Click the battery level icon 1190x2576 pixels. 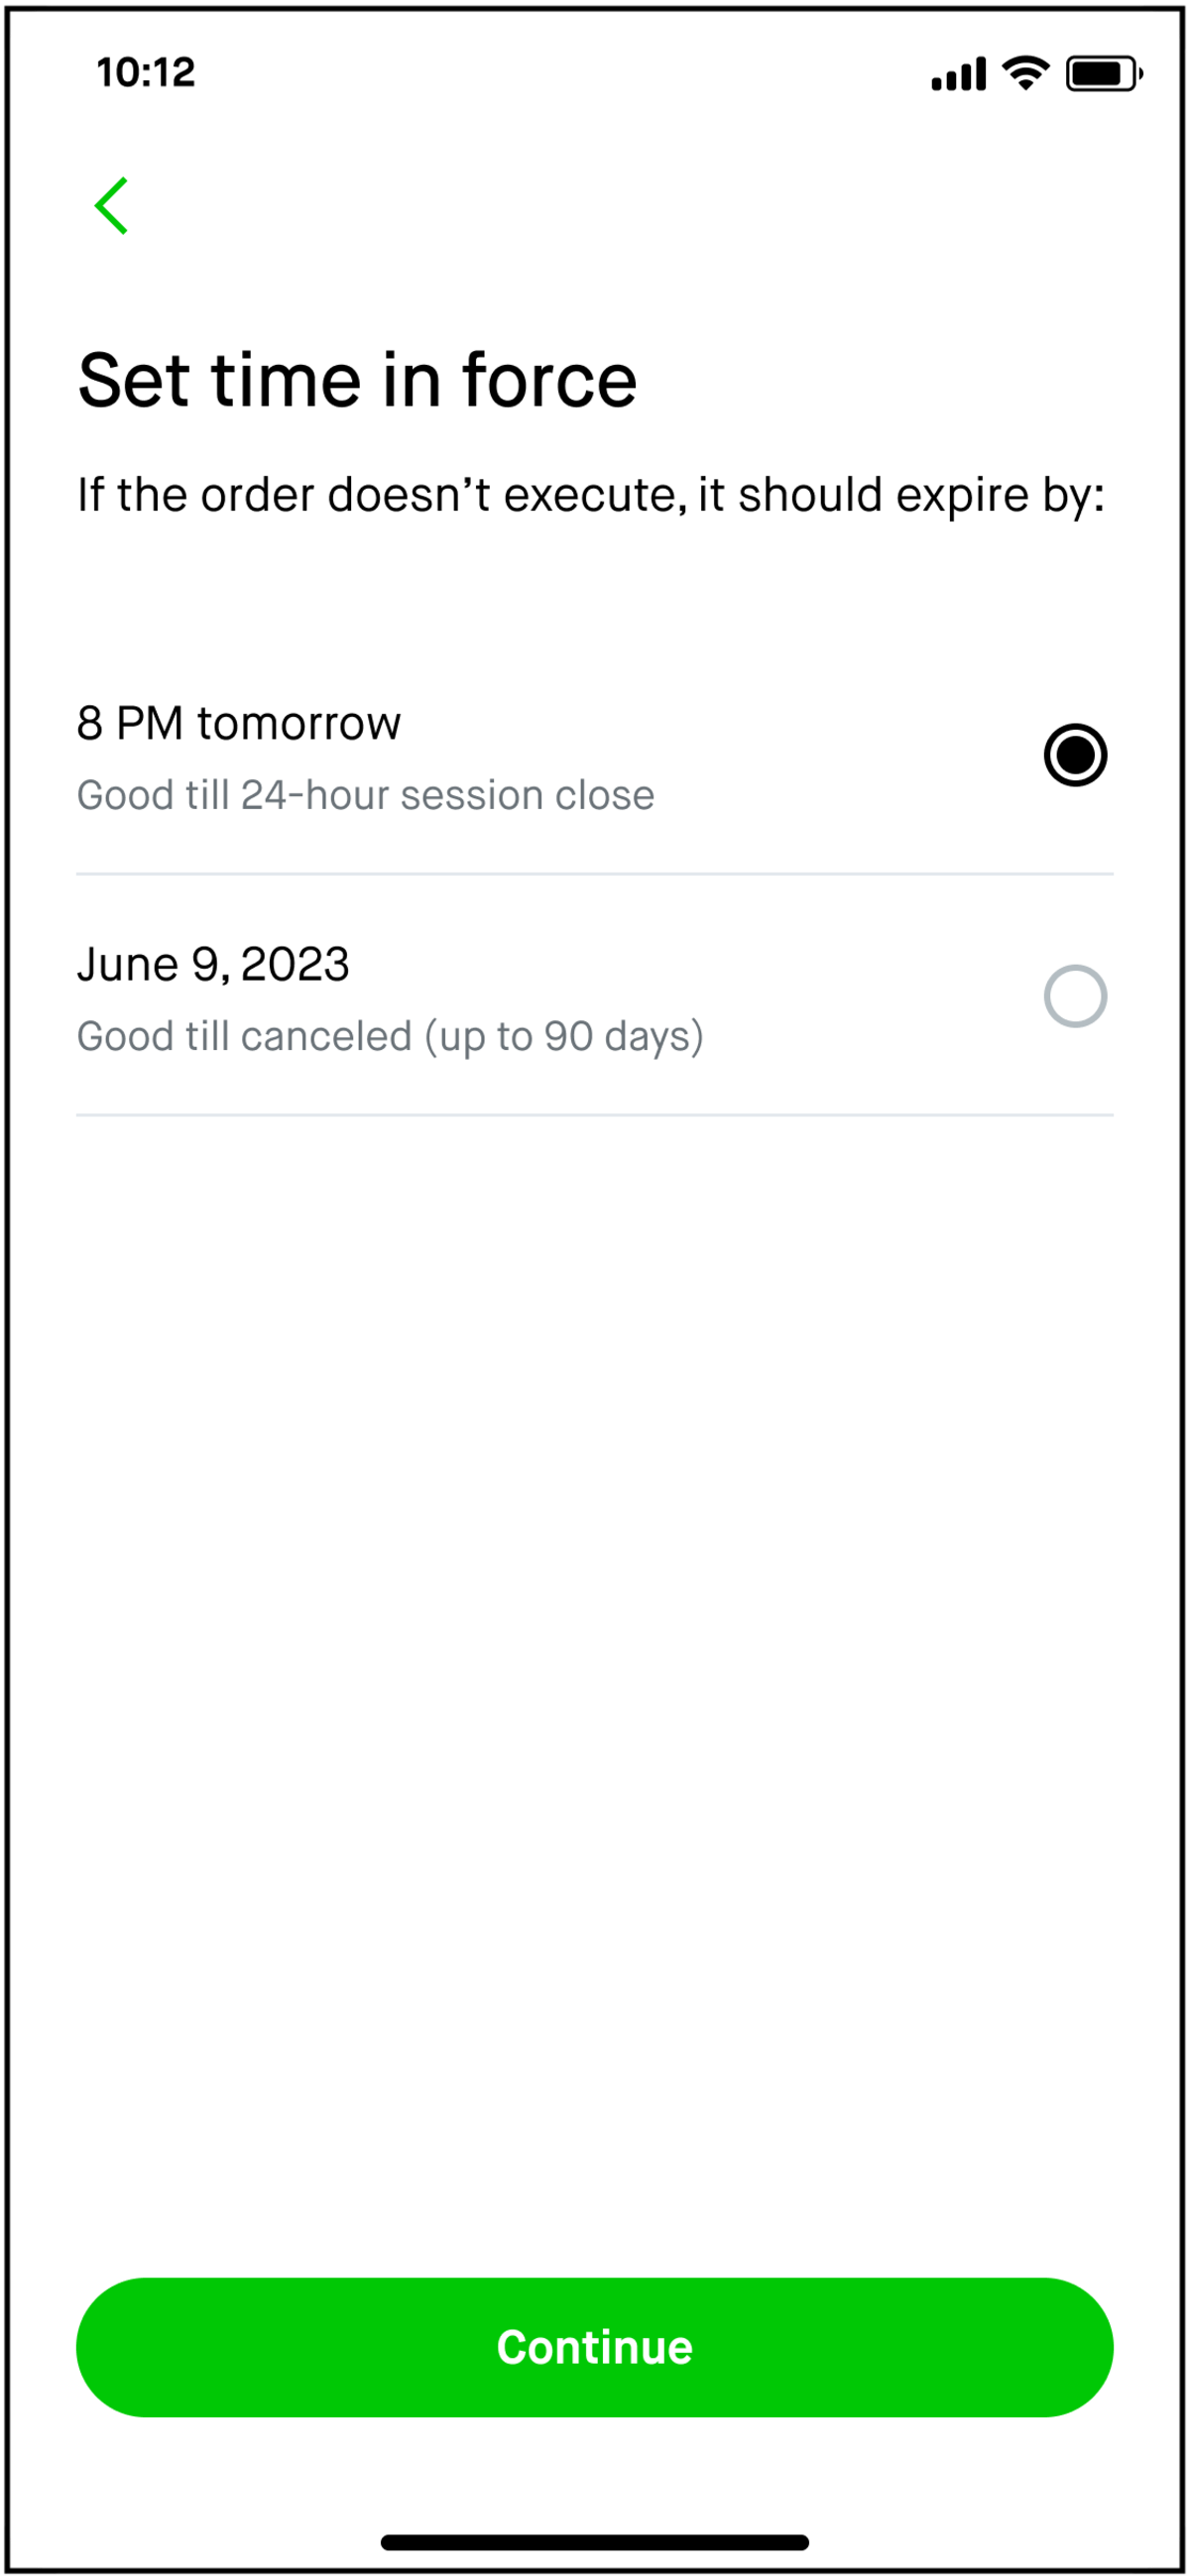[1103, 74]
